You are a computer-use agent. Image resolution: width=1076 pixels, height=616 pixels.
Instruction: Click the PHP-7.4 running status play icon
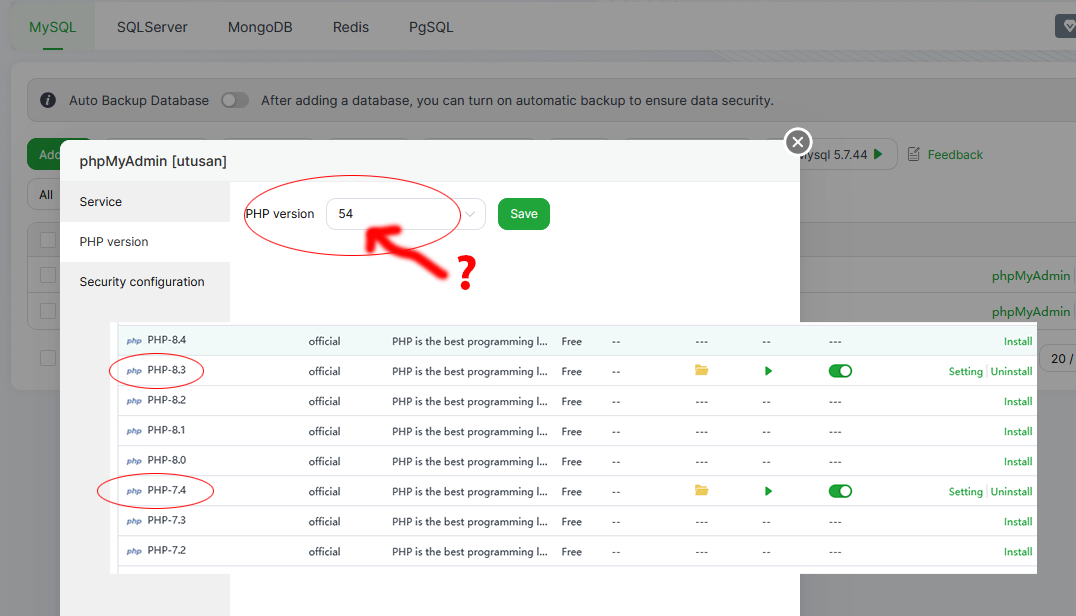tap(768, 491)
